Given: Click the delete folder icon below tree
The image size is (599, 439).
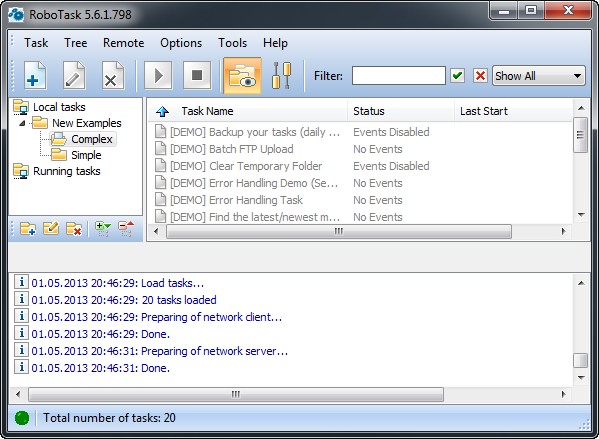Looking at the screenshot, I should [x=74, y=229].
